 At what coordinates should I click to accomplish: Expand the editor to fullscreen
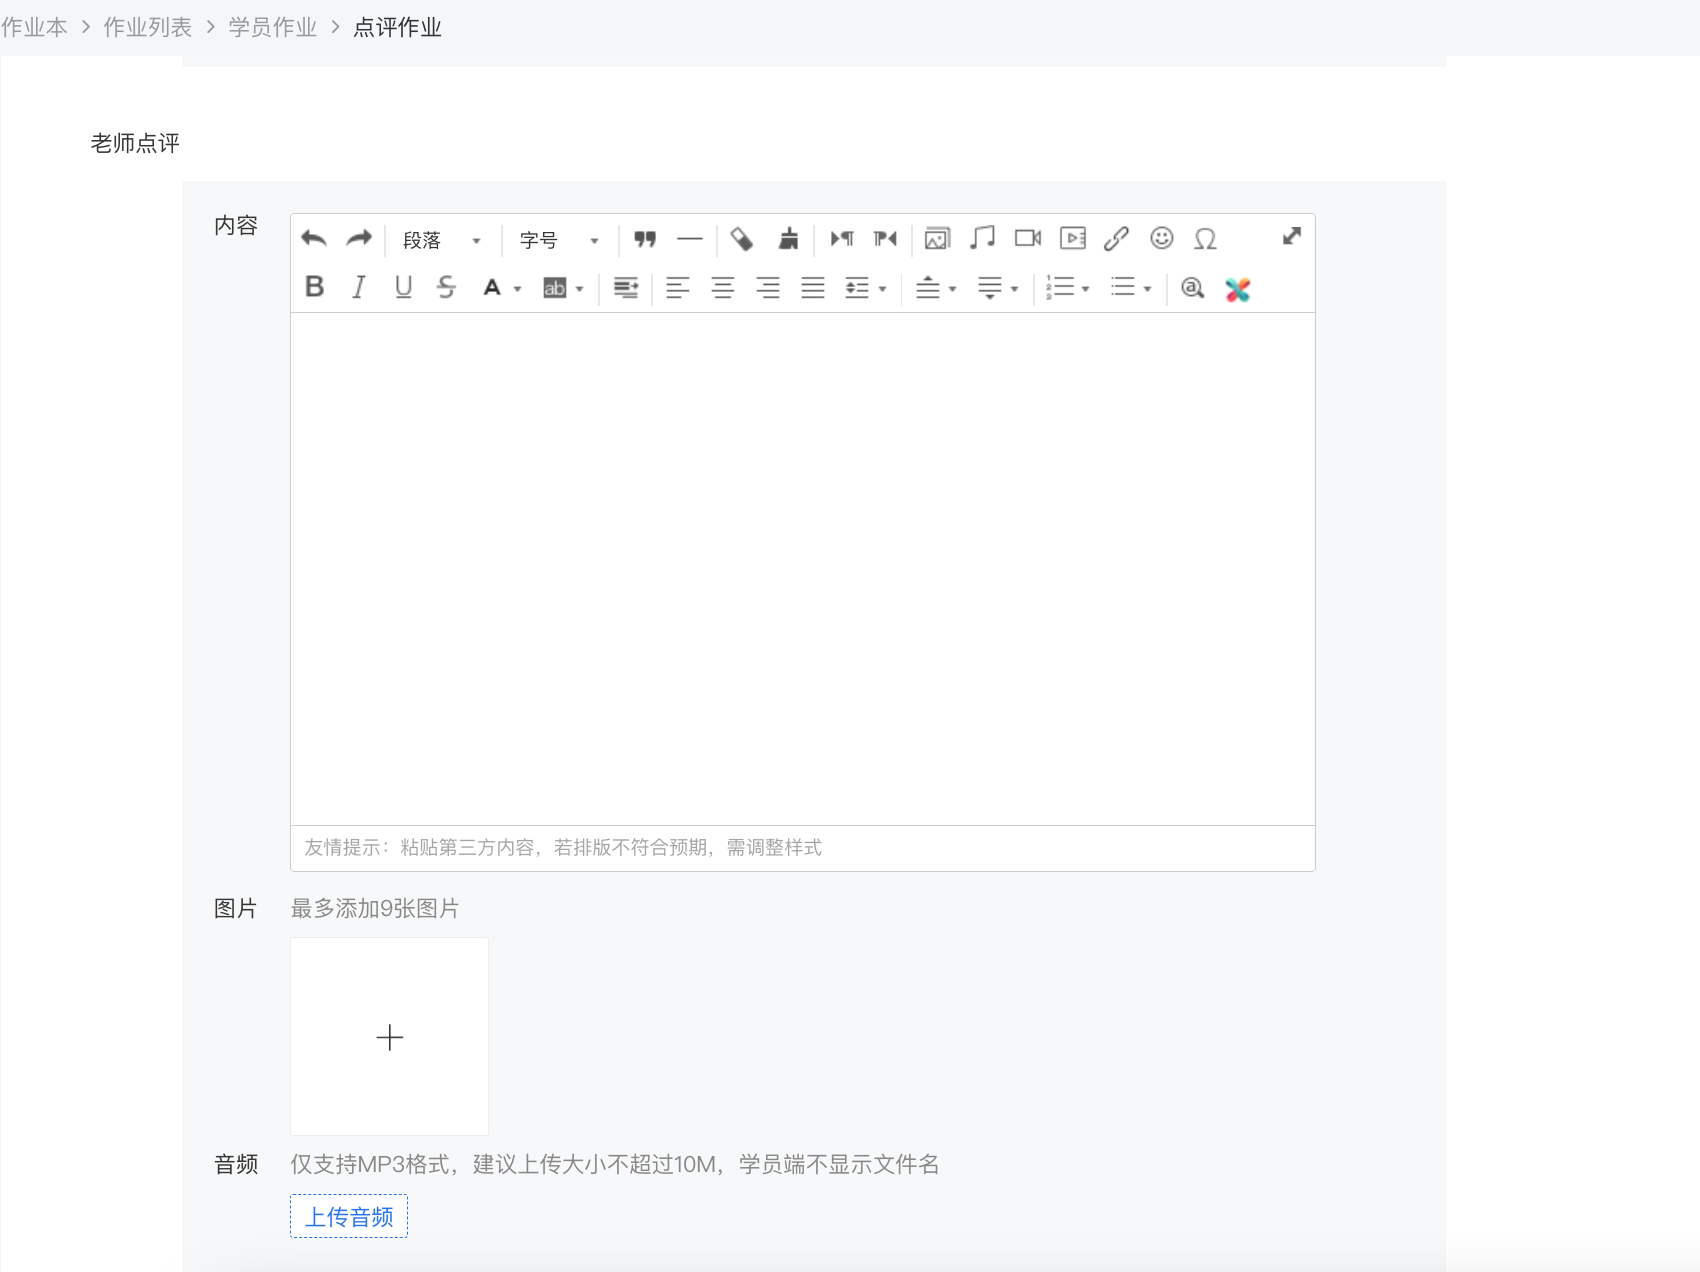pyautogui.click(x=1291, y=236)
